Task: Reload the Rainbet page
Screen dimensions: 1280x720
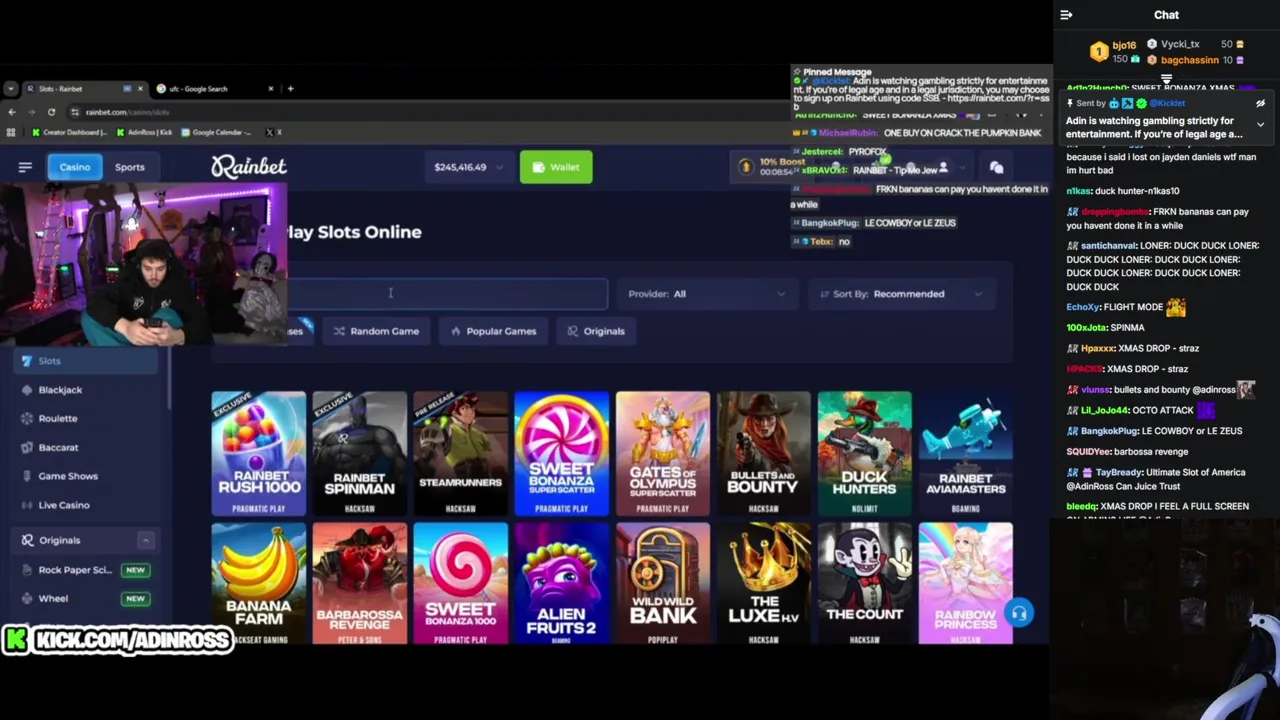Action: pos(51,112)
